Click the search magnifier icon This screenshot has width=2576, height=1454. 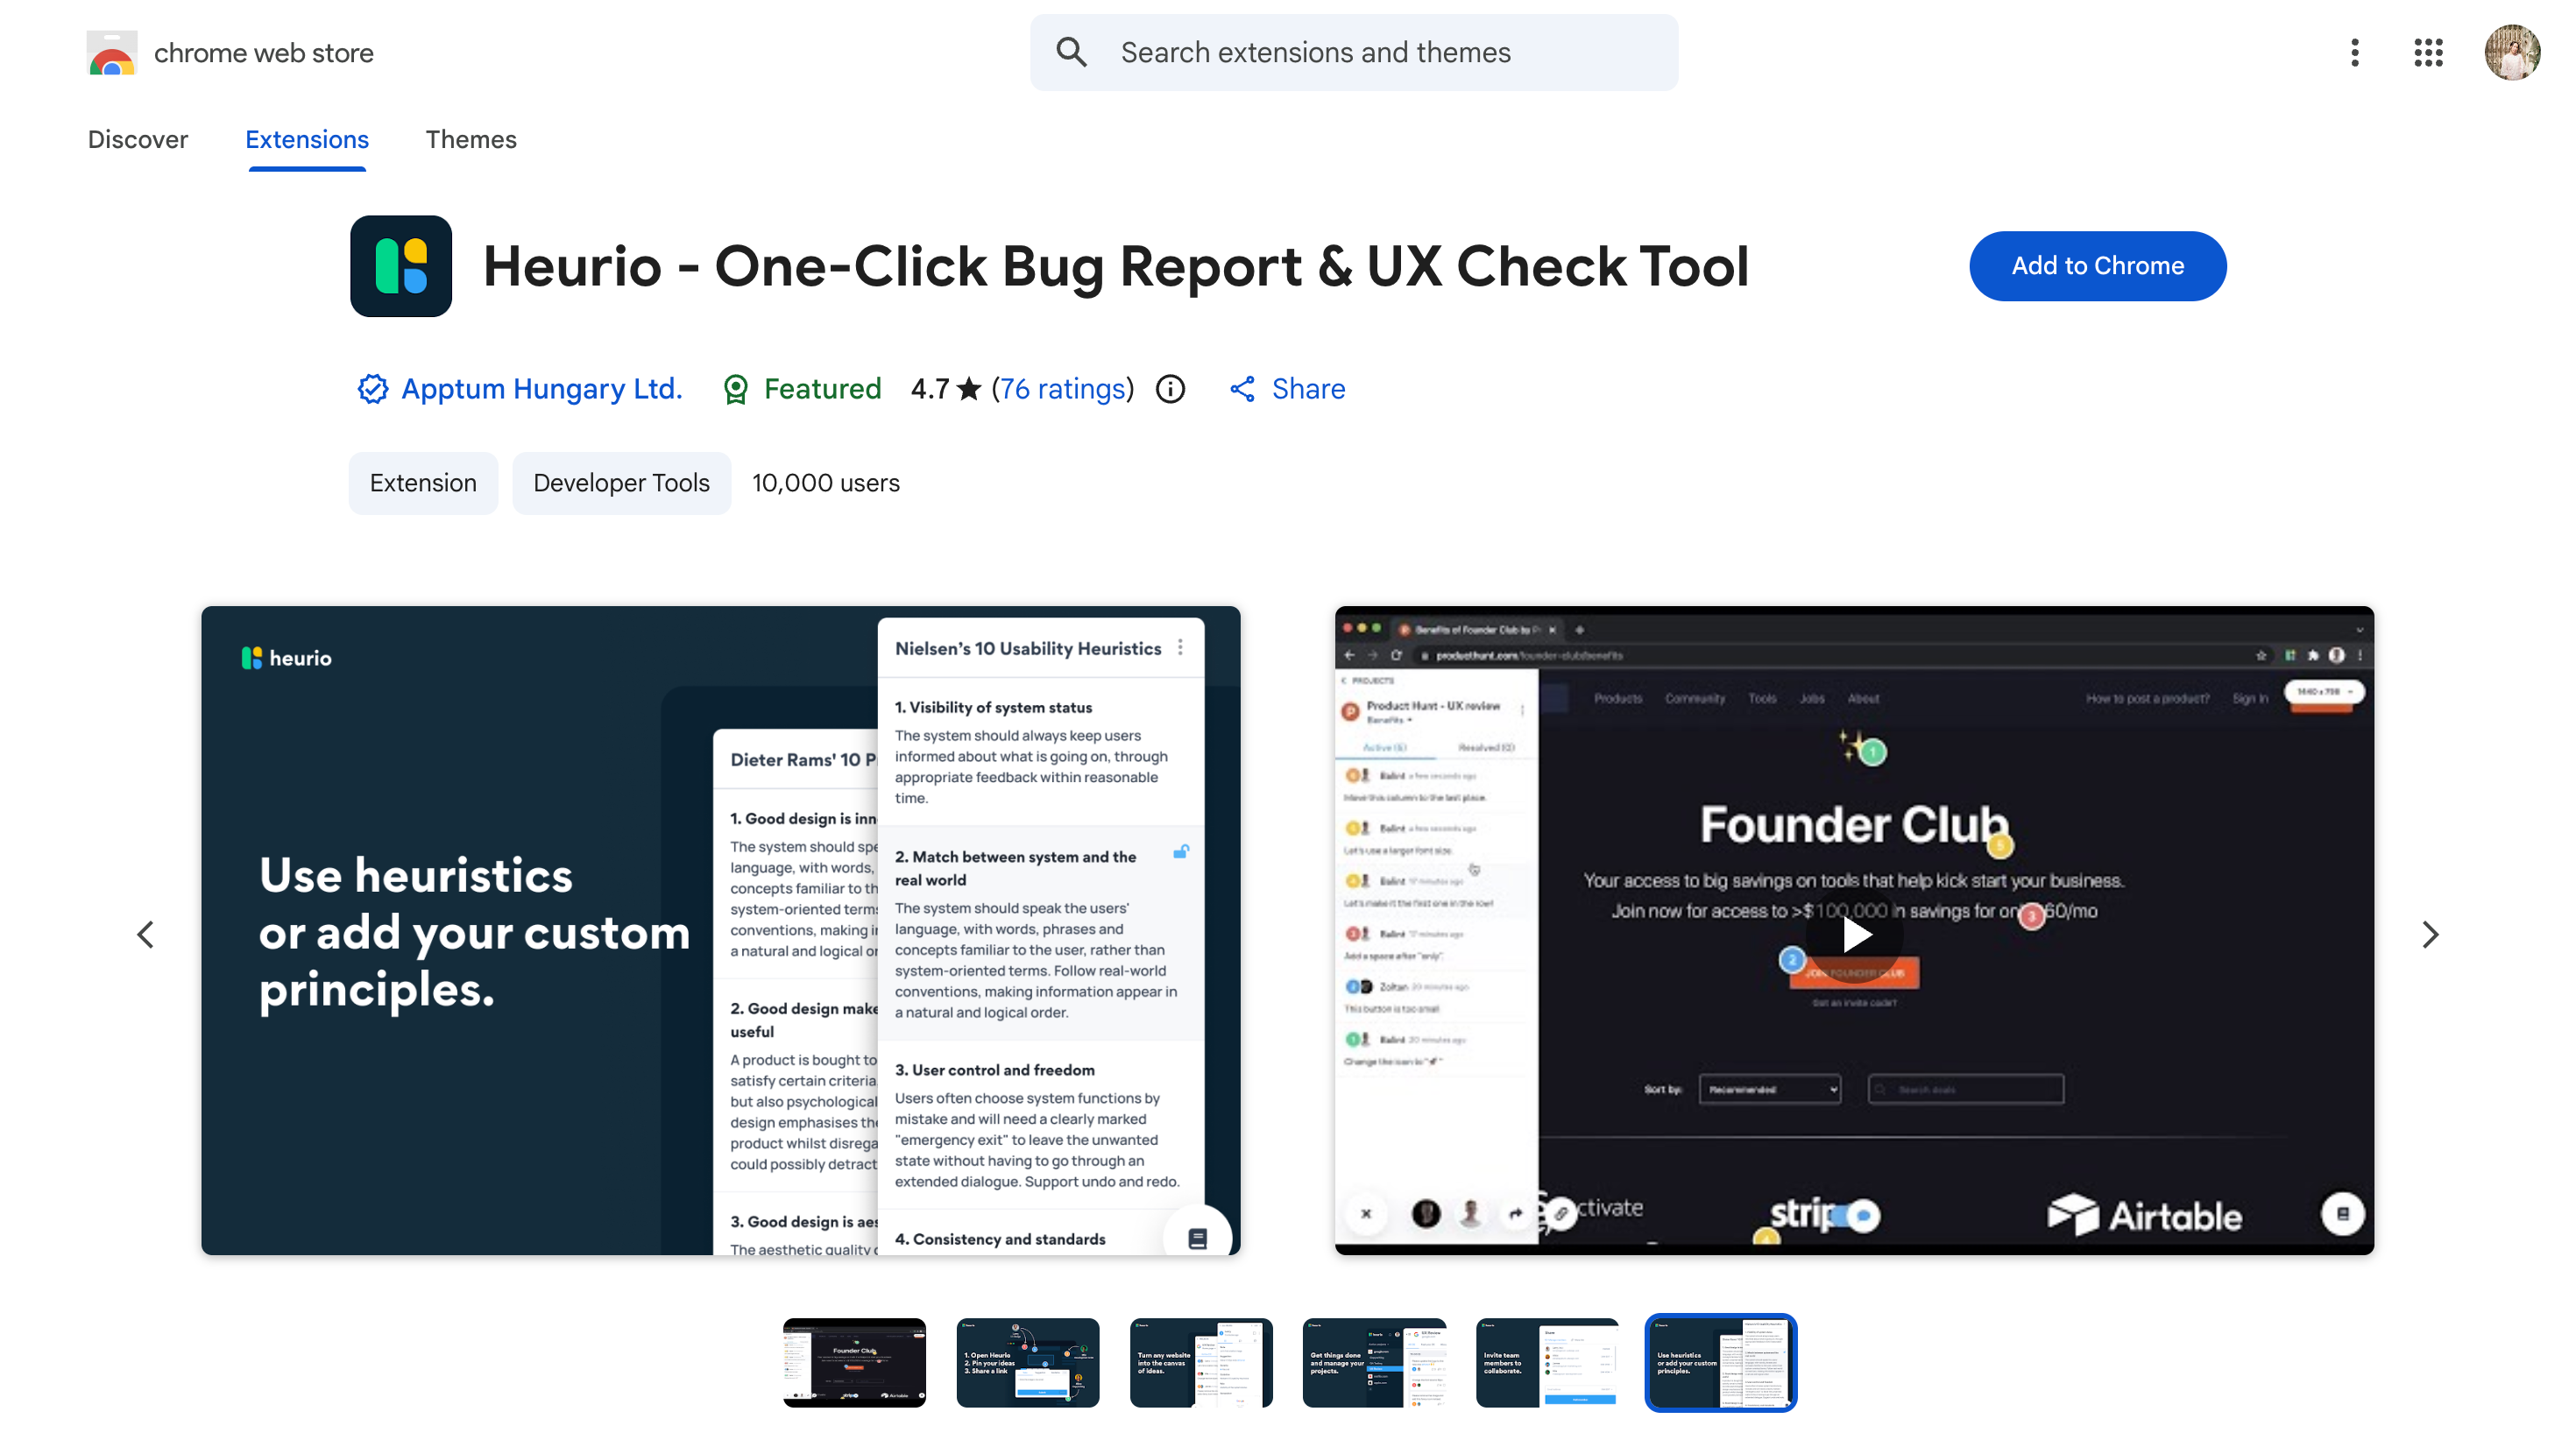point(1072,52)
